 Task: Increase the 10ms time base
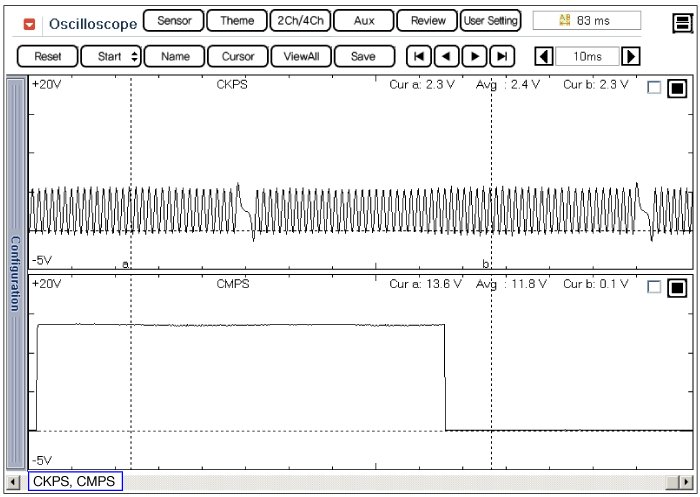(631, 56)
